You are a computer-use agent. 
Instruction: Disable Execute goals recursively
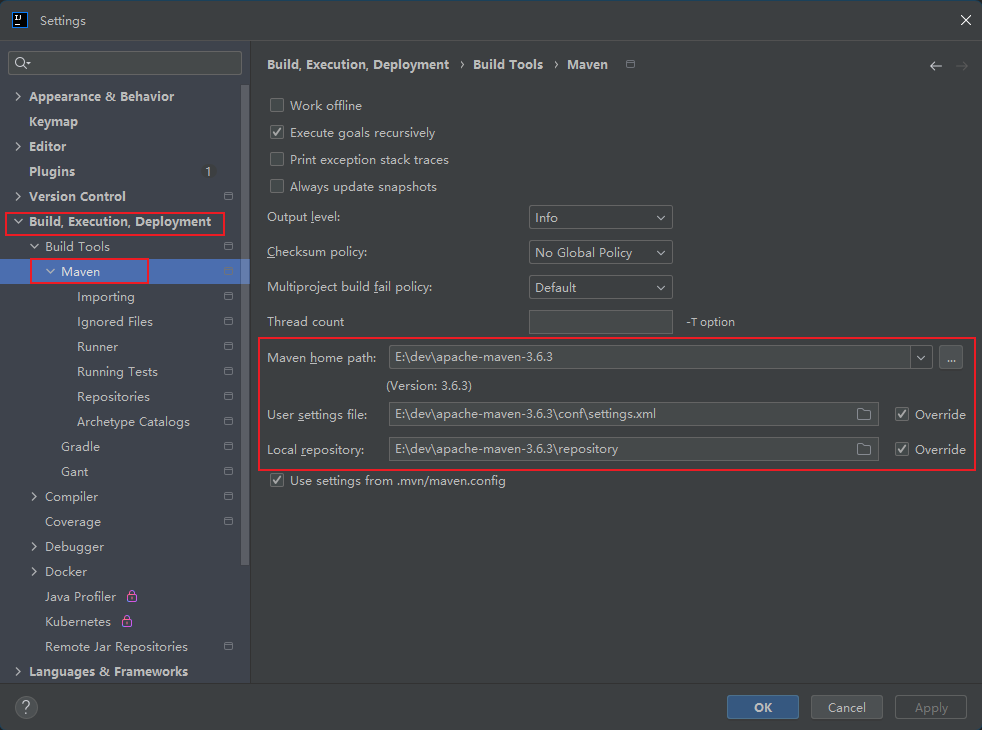tap(277, 132)
